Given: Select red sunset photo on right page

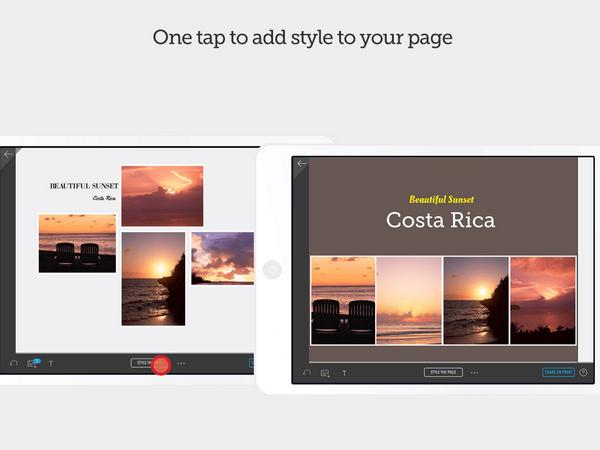Looking at the screenshot, I should pyautogui.click(x=543, y=300).
